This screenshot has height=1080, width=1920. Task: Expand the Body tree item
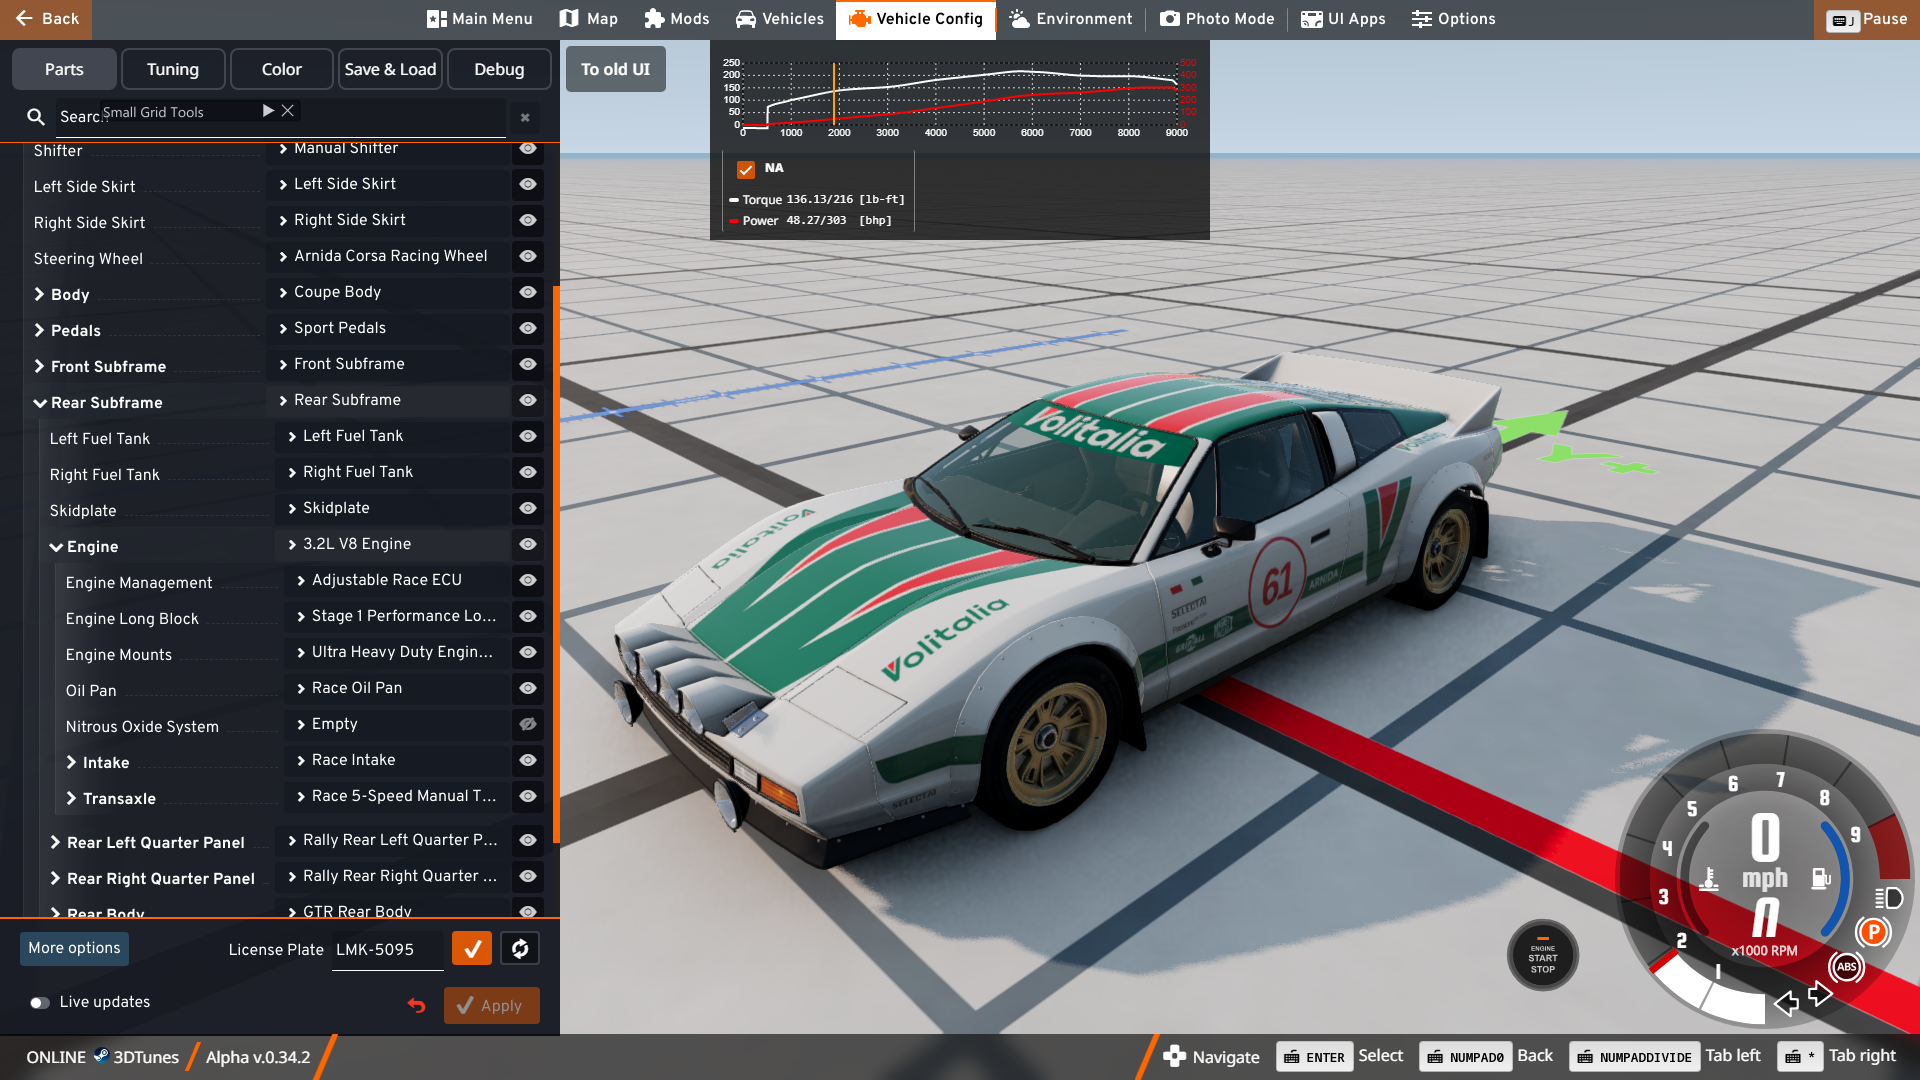point(40,294)
